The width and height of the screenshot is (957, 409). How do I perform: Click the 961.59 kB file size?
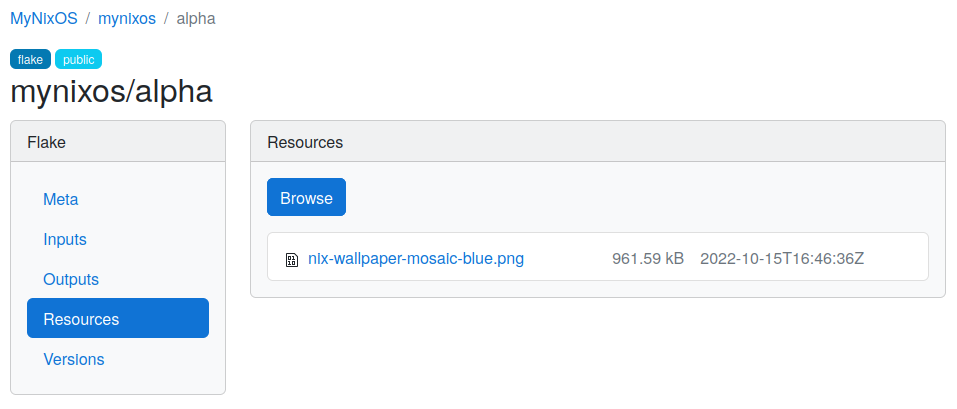[x=648, y=259]
